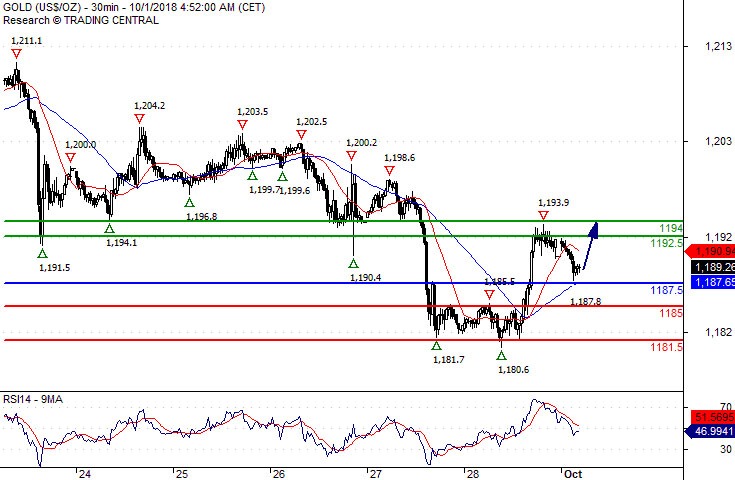Click the date label 26 on the time axis
Screen dimensions: 735x480
[x=278, y=474]
